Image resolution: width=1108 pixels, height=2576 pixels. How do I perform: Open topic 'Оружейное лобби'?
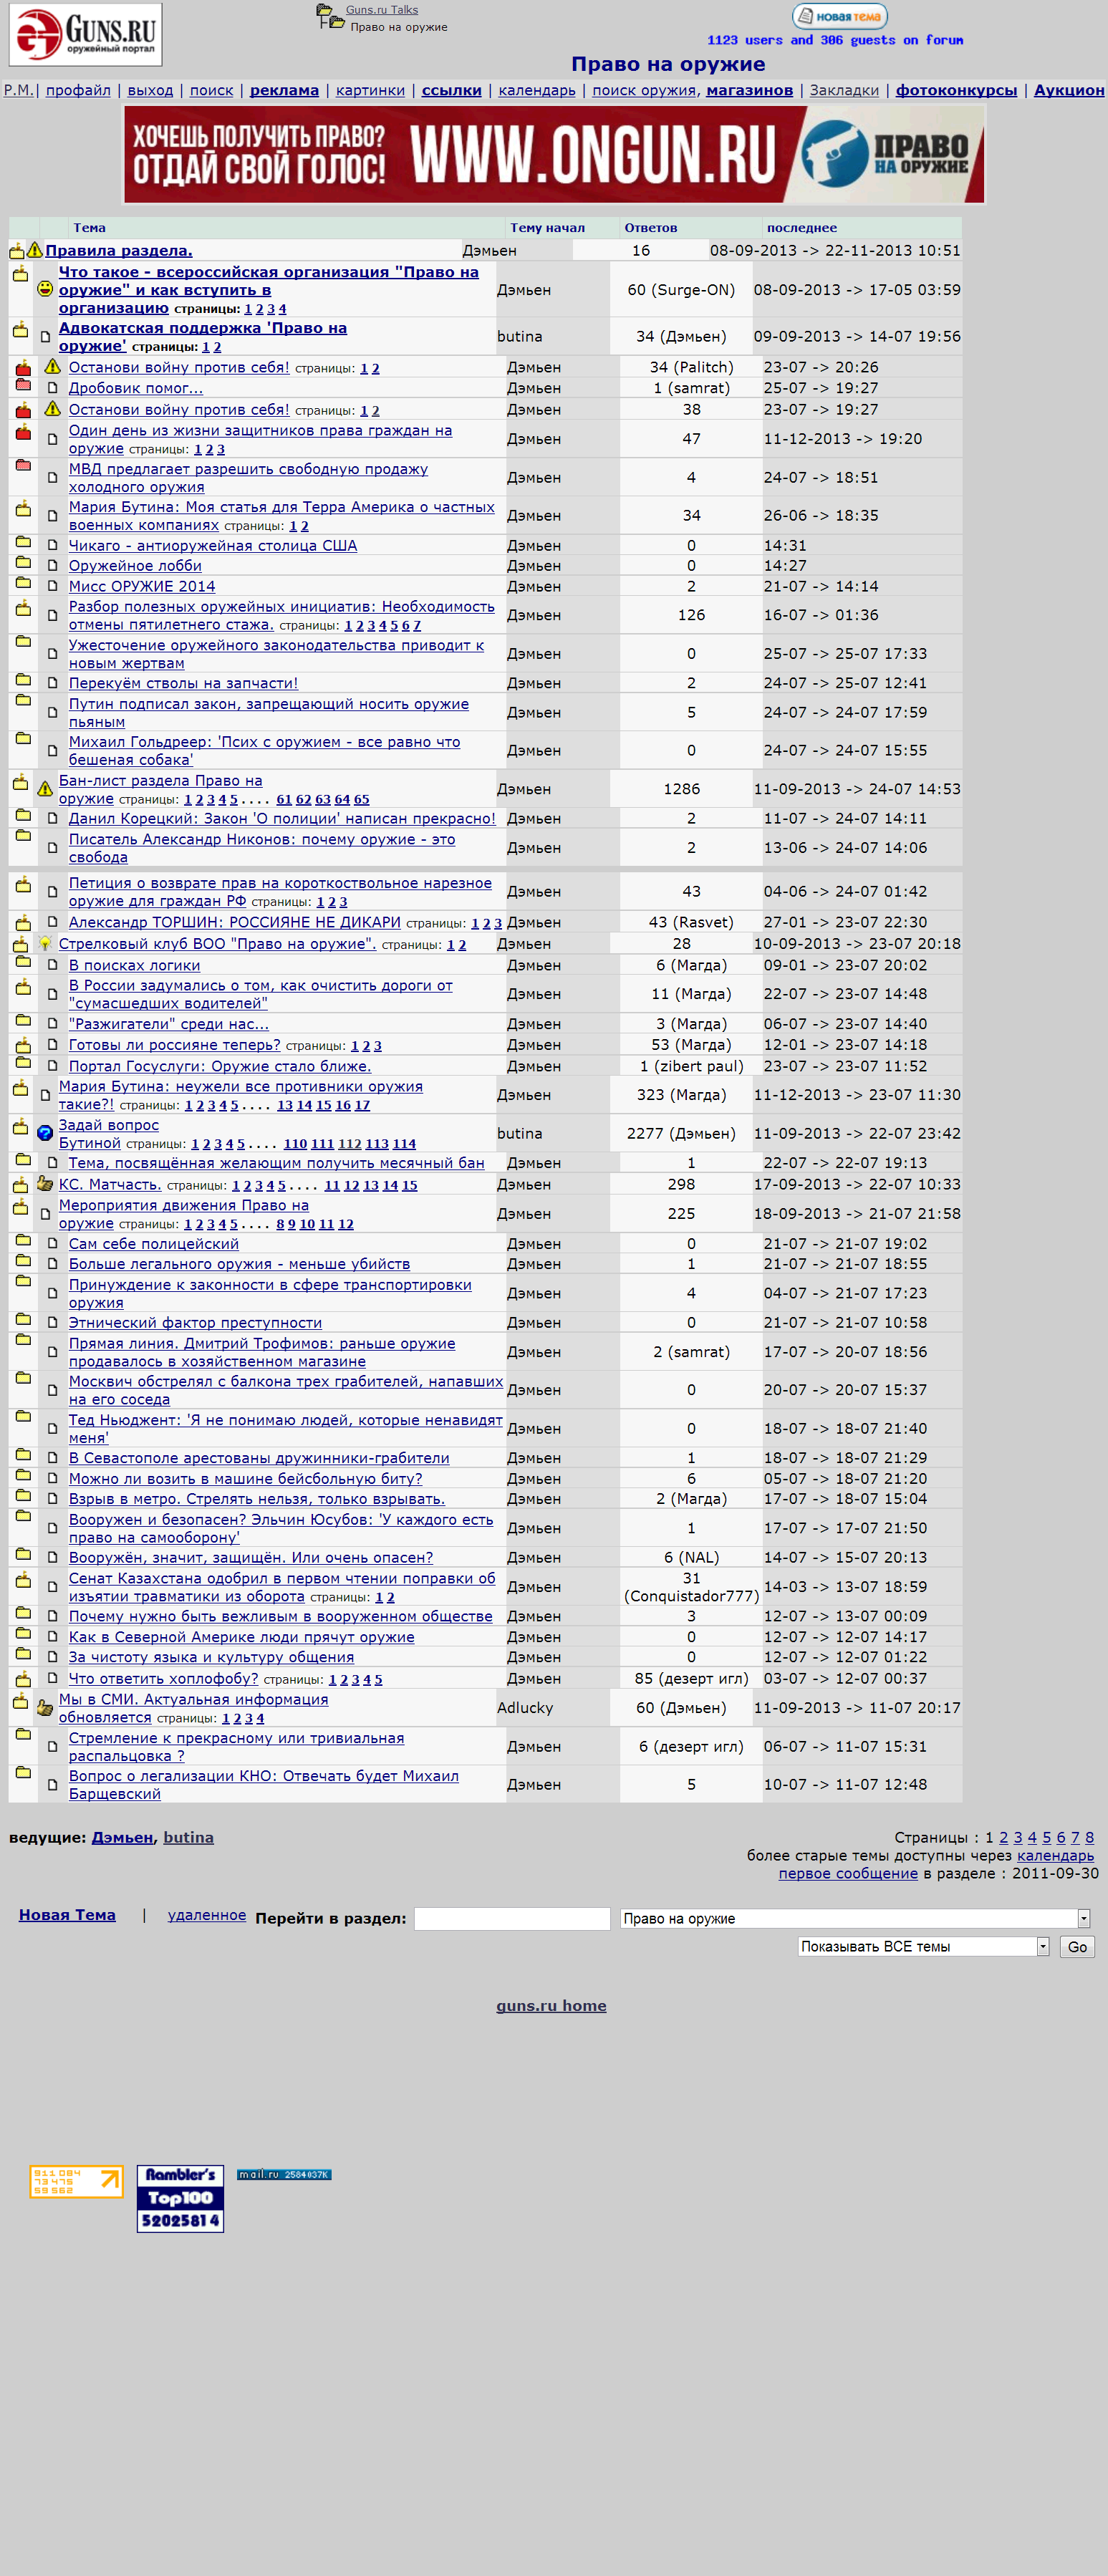(x=135, y=566)
